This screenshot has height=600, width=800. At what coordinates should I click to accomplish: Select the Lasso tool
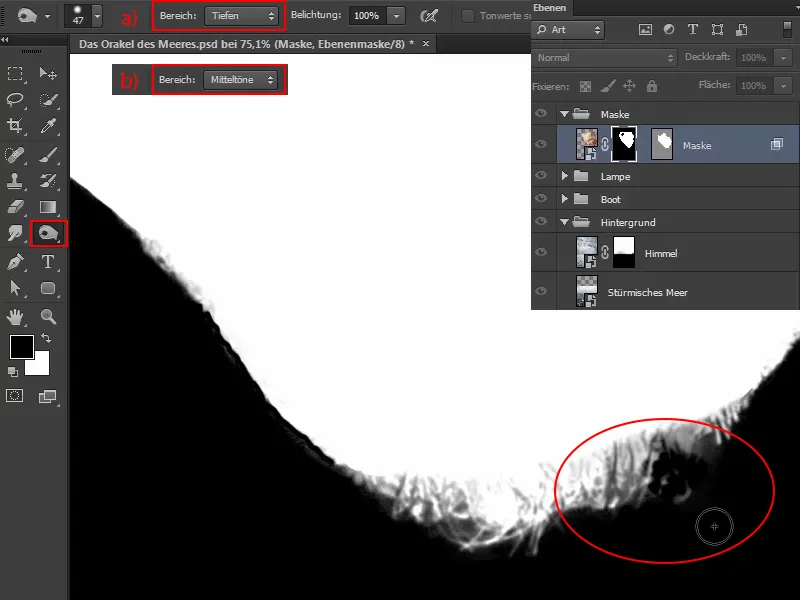click(x=15, y=99)
